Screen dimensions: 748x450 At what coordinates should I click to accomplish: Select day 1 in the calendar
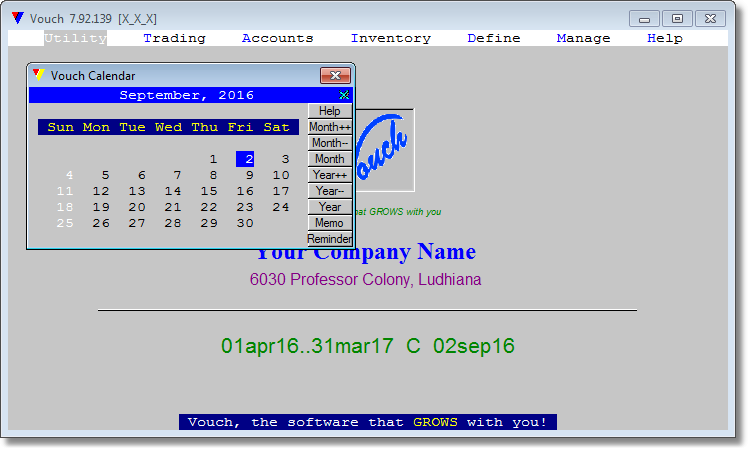[213, 159]
